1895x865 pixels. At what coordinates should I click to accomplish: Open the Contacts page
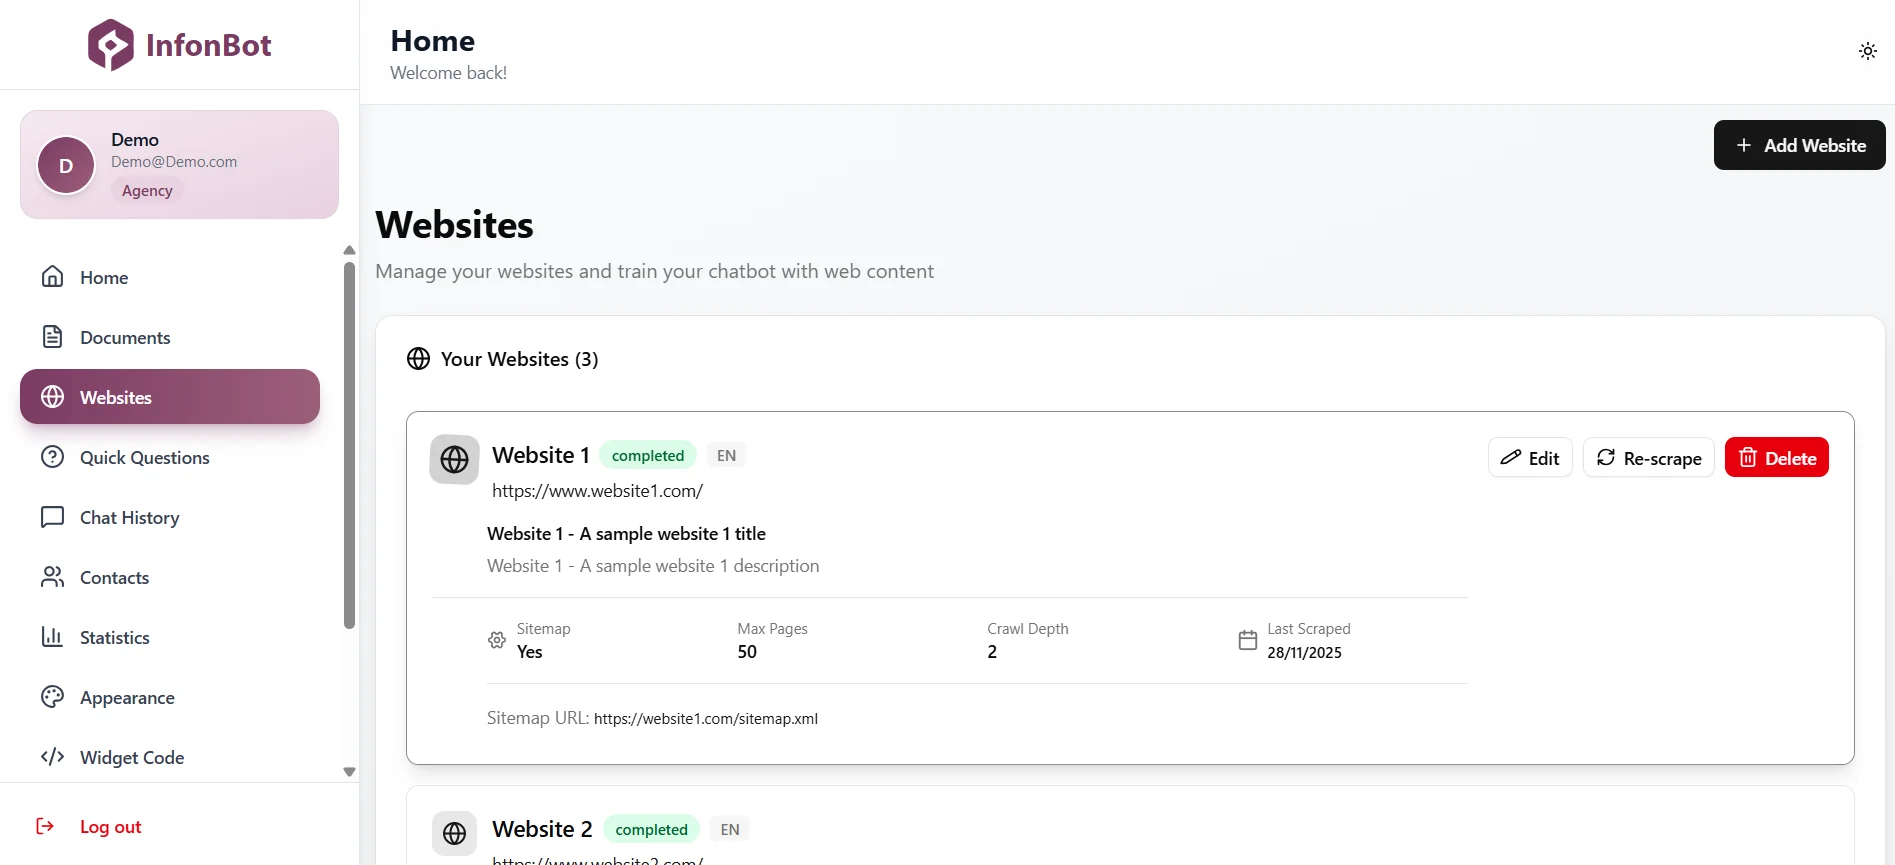170,577
